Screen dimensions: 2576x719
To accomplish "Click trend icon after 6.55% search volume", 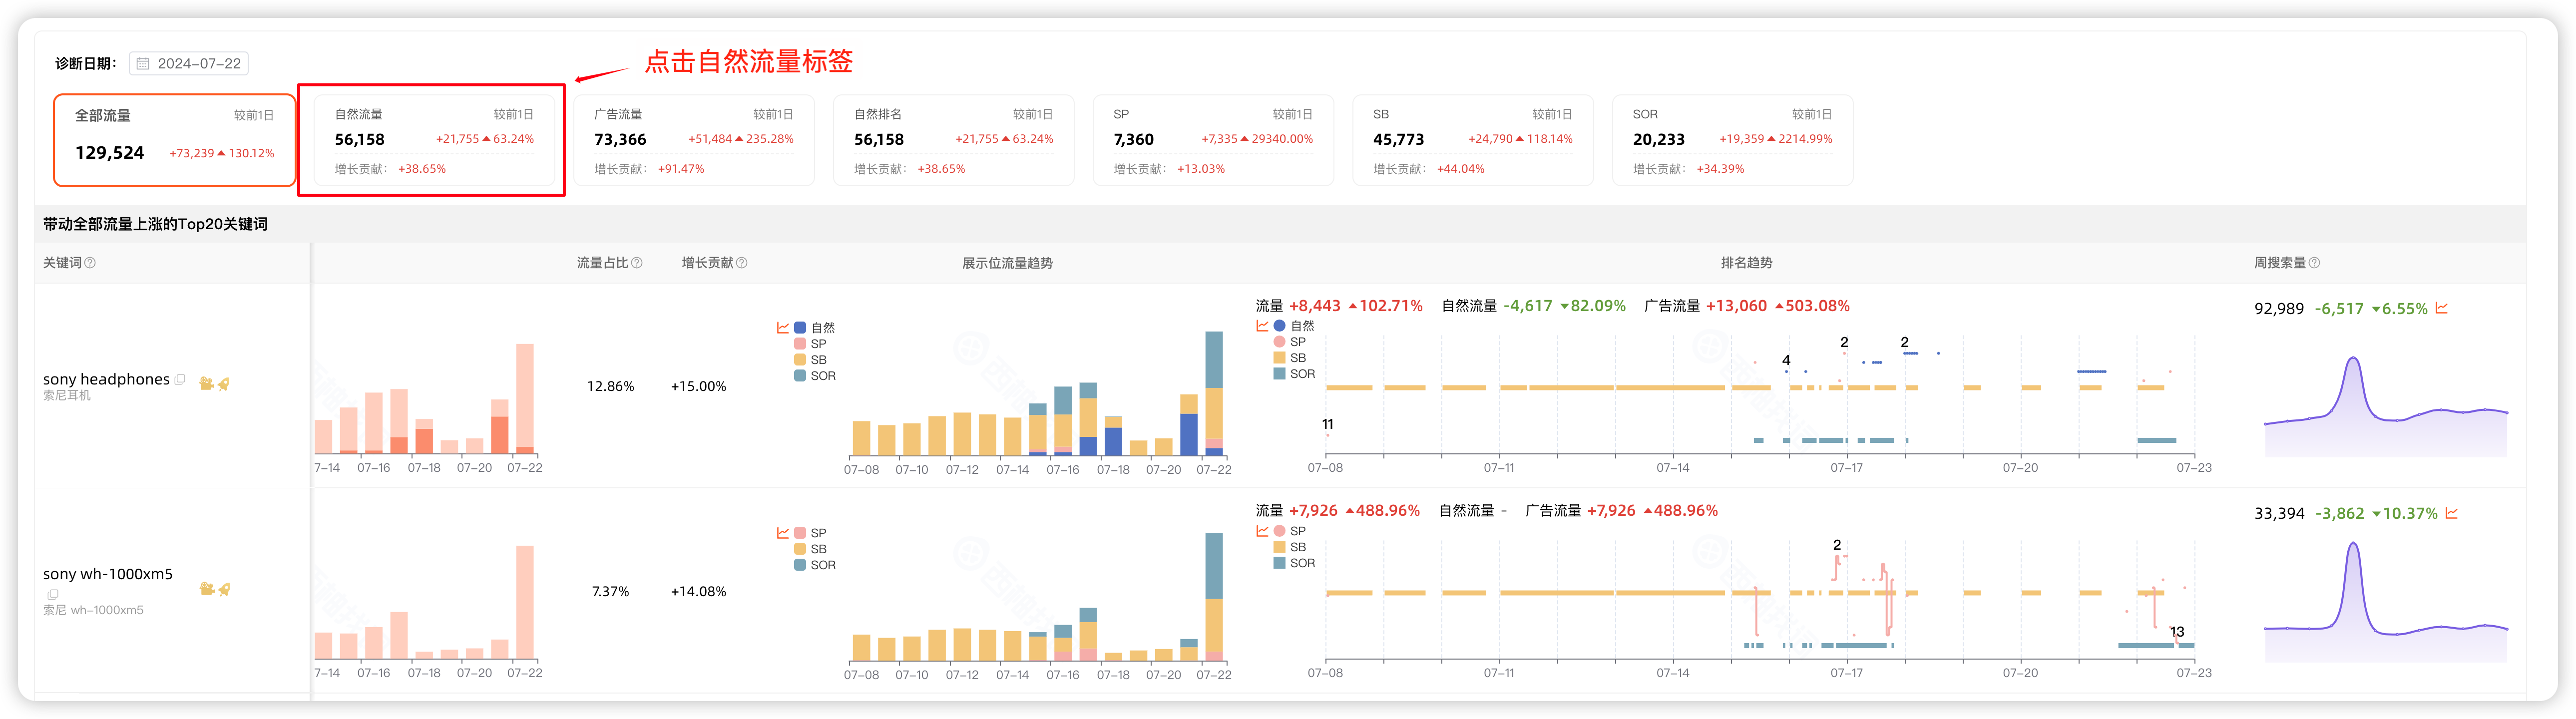I will click(x=2441, y=308).
